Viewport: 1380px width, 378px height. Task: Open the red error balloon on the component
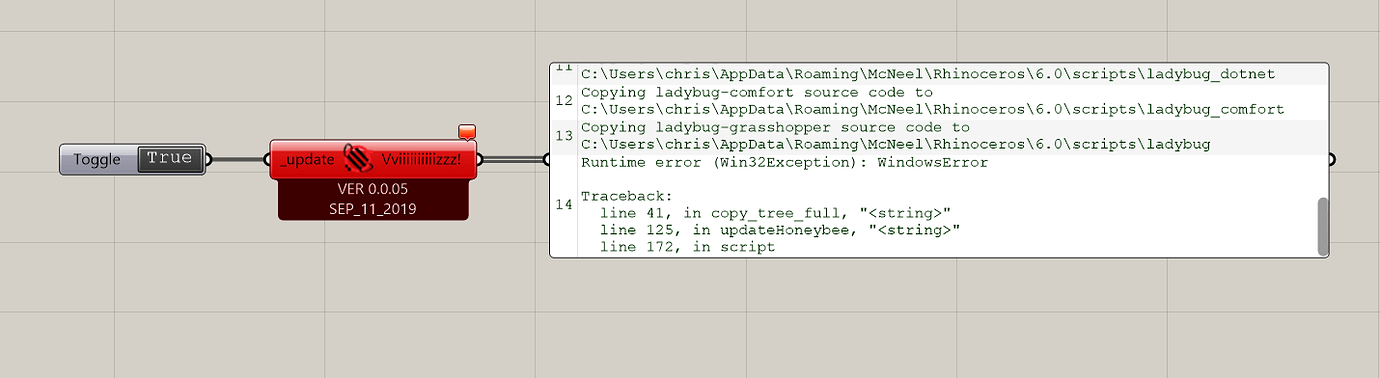coord(467,132)
